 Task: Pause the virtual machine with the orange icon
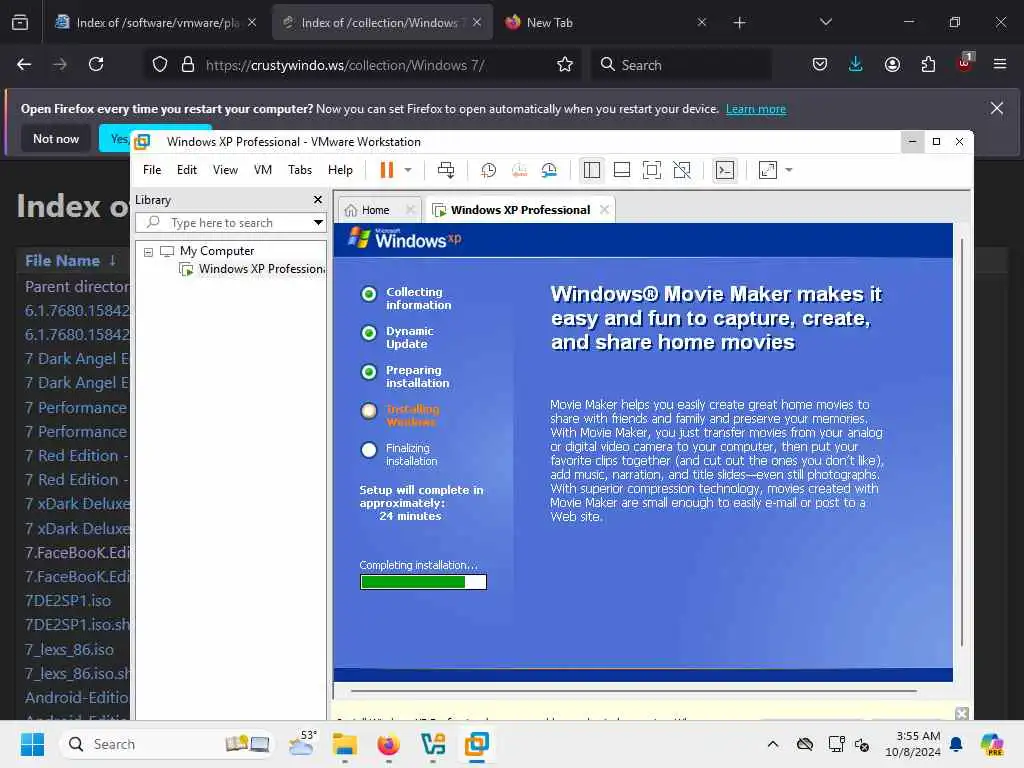tap(387, 170)
